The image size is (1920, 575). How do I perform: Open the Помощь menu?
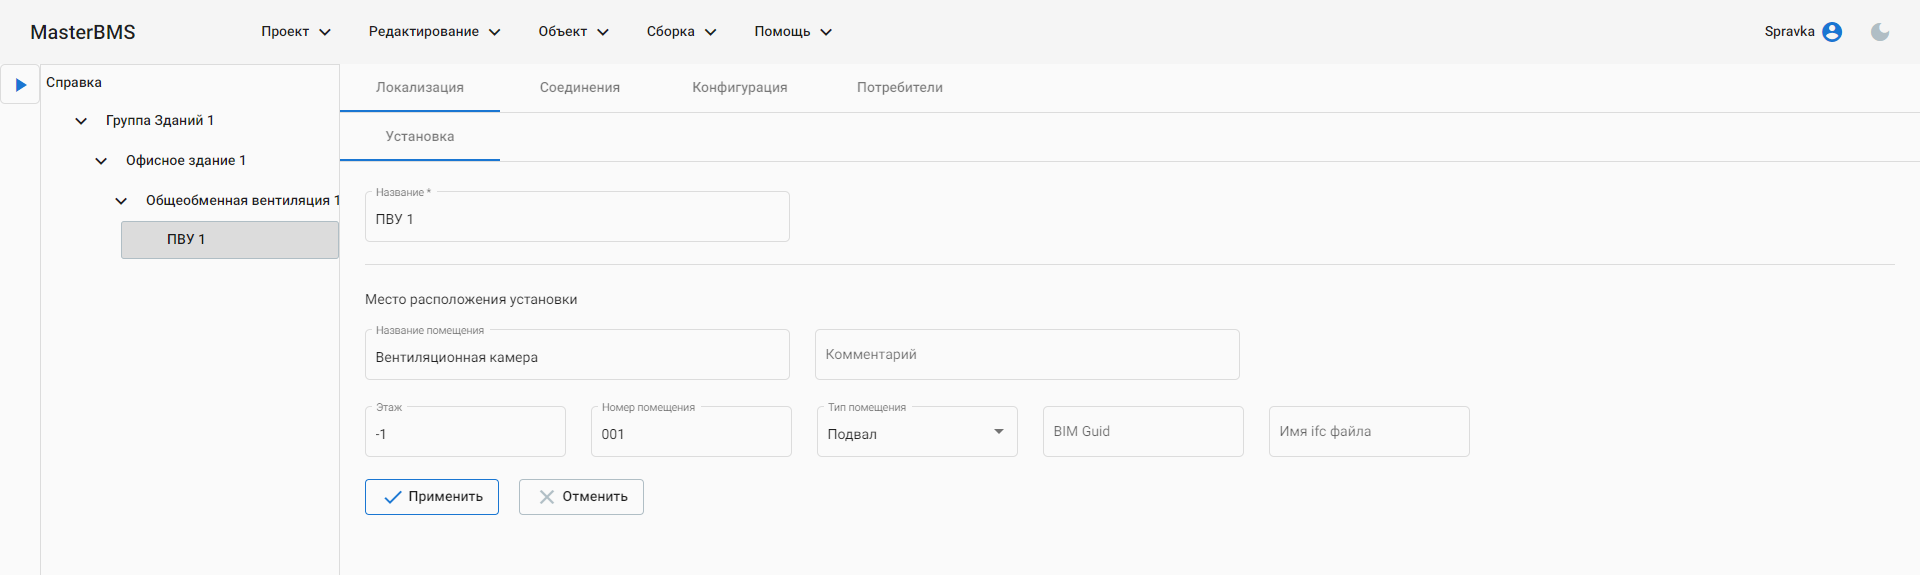[x=792, y=32]
